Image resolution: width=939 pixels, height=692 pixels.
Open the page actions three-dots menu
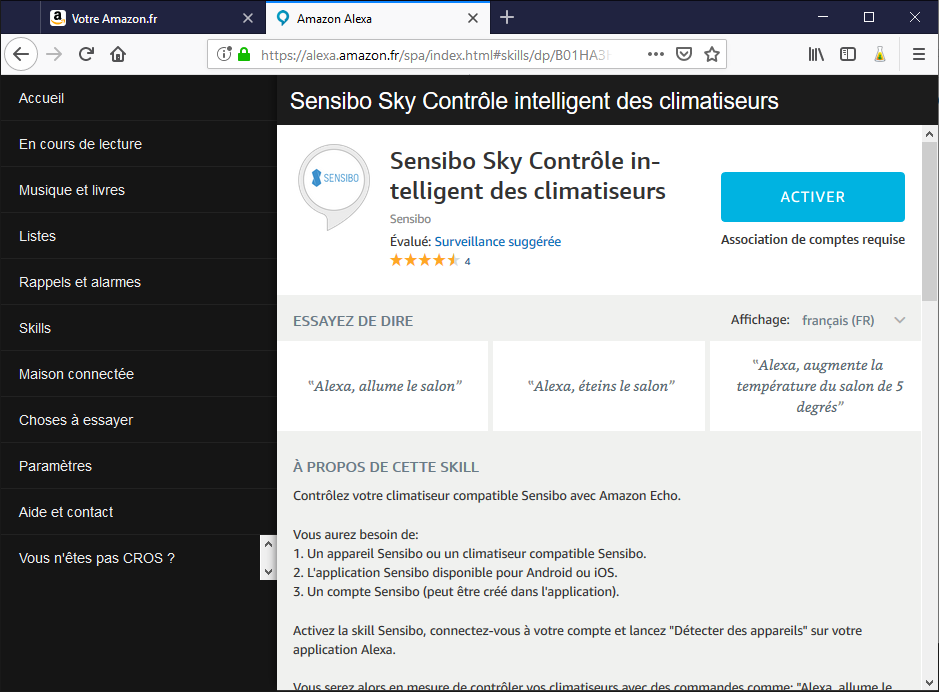pos(656,55)
